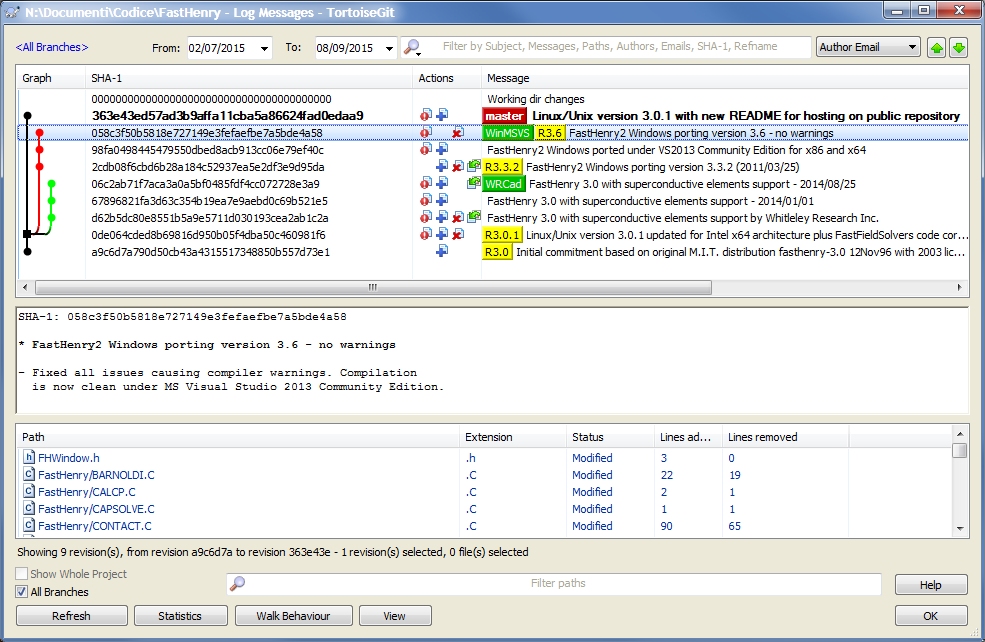Click the Filter paths input field
Image resolution: width=985 pixels, height=642 pixels.
coord(557,584)
